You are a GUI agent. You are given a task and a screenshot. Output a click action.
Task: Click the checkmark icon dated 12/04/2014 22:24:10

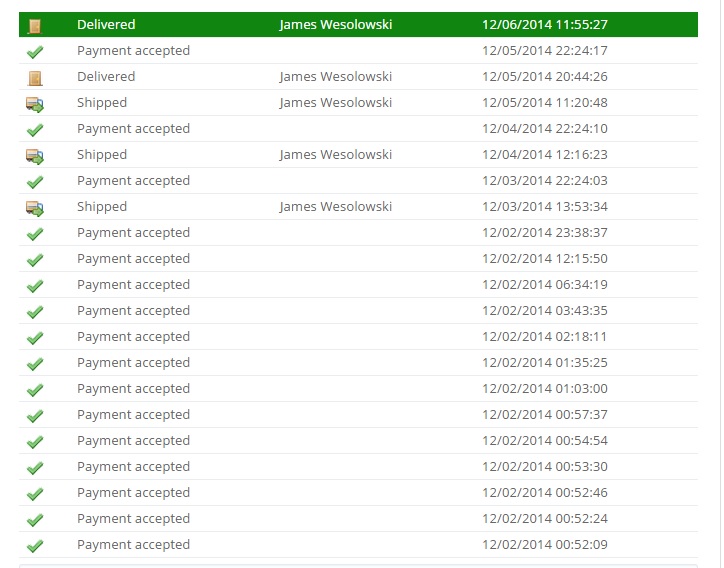(x=35, y=130)
